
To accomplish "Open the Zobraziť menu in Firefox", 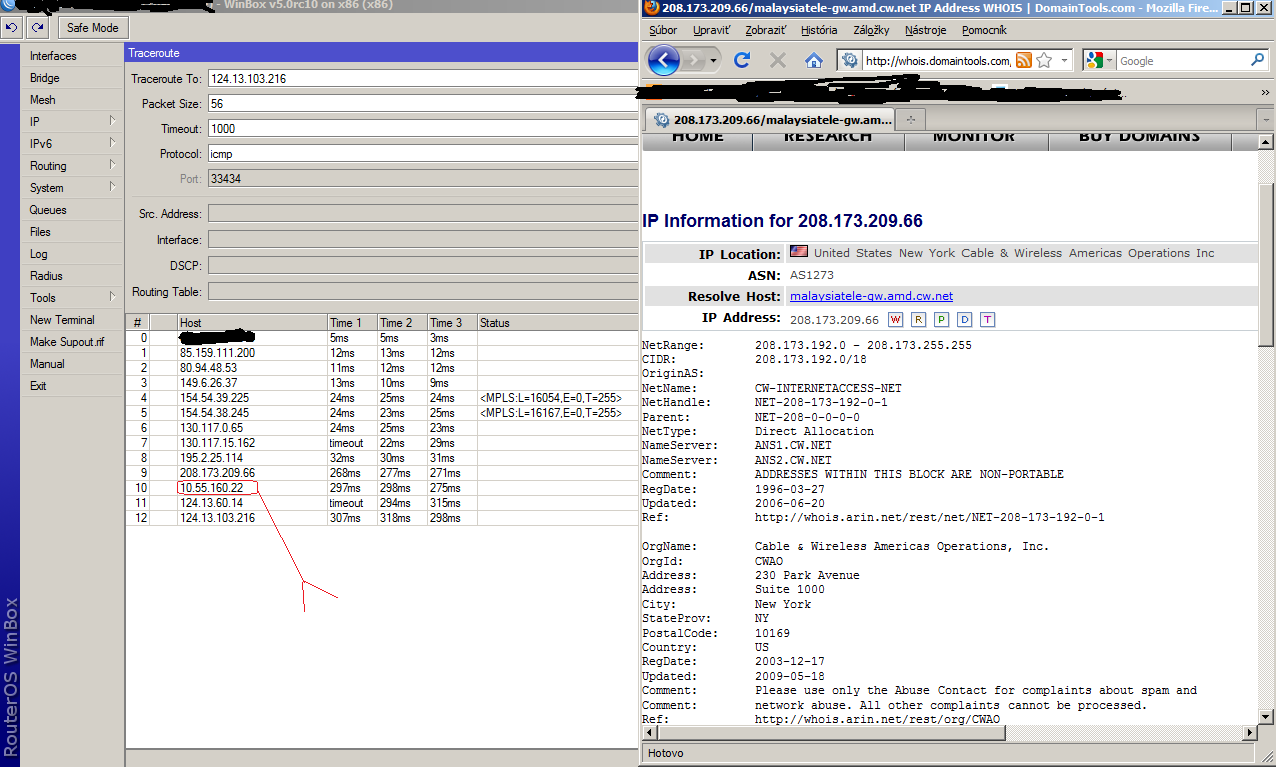I will 768,31.
